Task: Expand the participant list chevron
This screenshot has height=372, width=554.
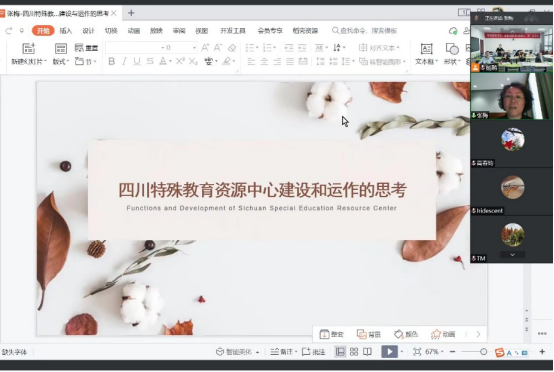Action: click(512, 254)
